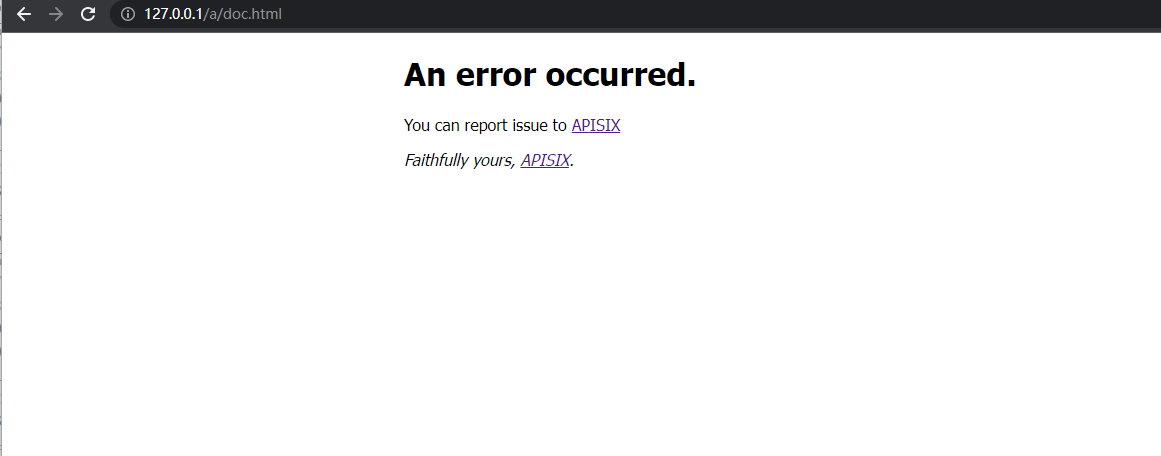The image size is (1161, 456).
Task: Reload the page with the refresh icon
Action: click(88, 14)
